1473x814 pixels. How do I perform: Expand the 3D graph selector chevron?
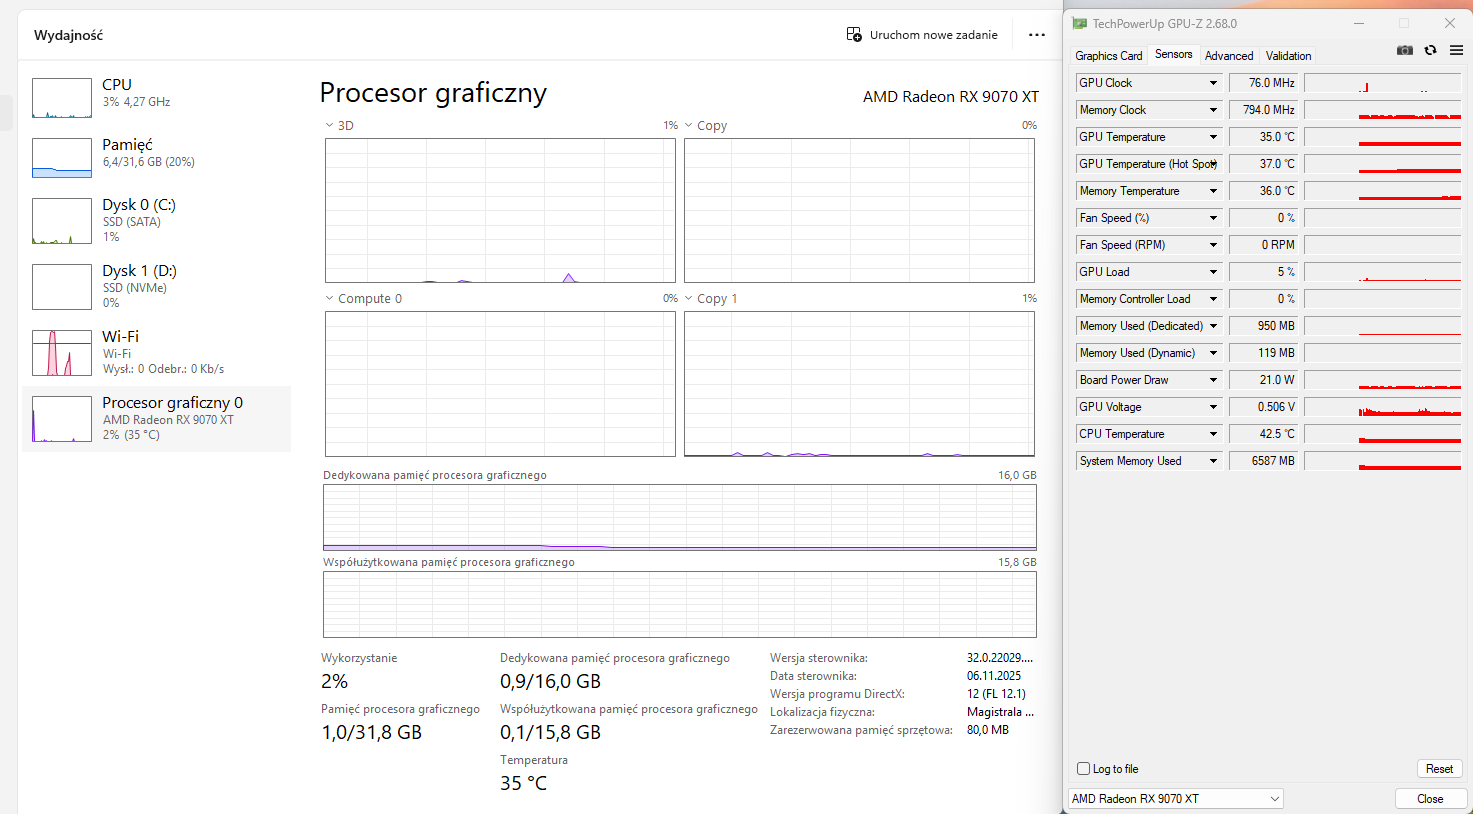click(329, 126)
